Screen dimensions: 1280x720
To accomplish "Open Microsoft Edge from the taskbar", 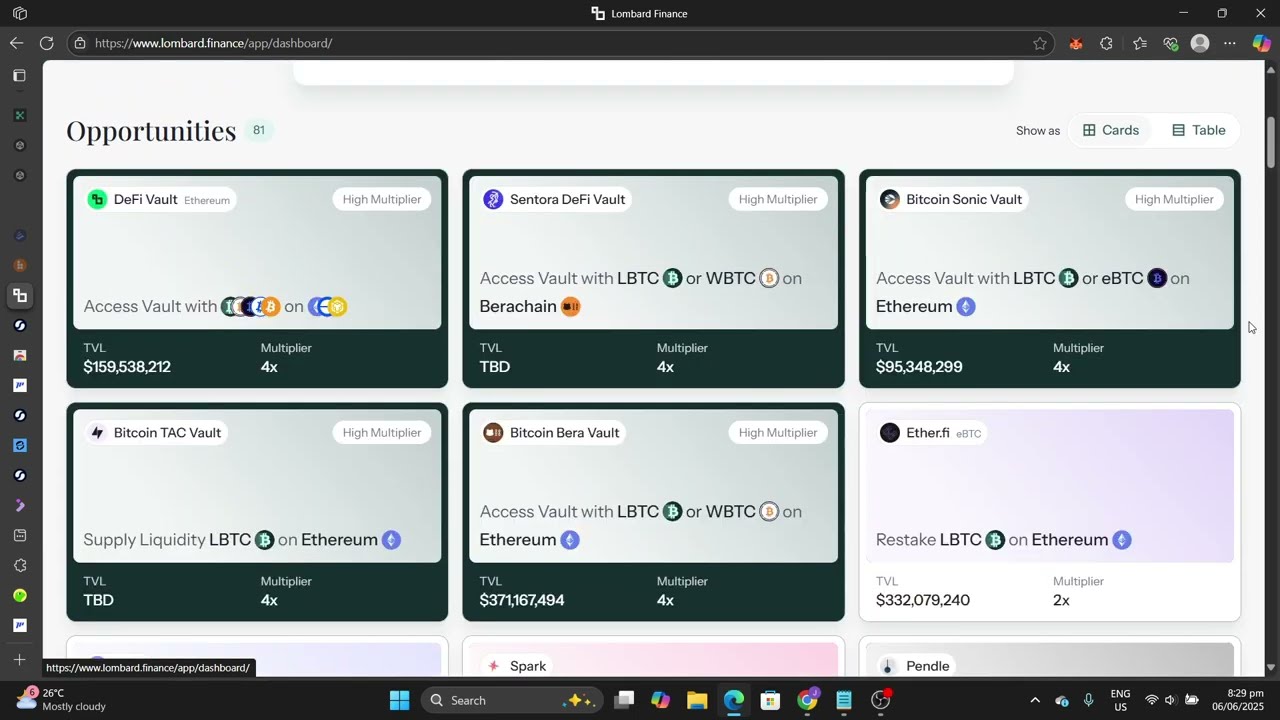I will [734, 700].
